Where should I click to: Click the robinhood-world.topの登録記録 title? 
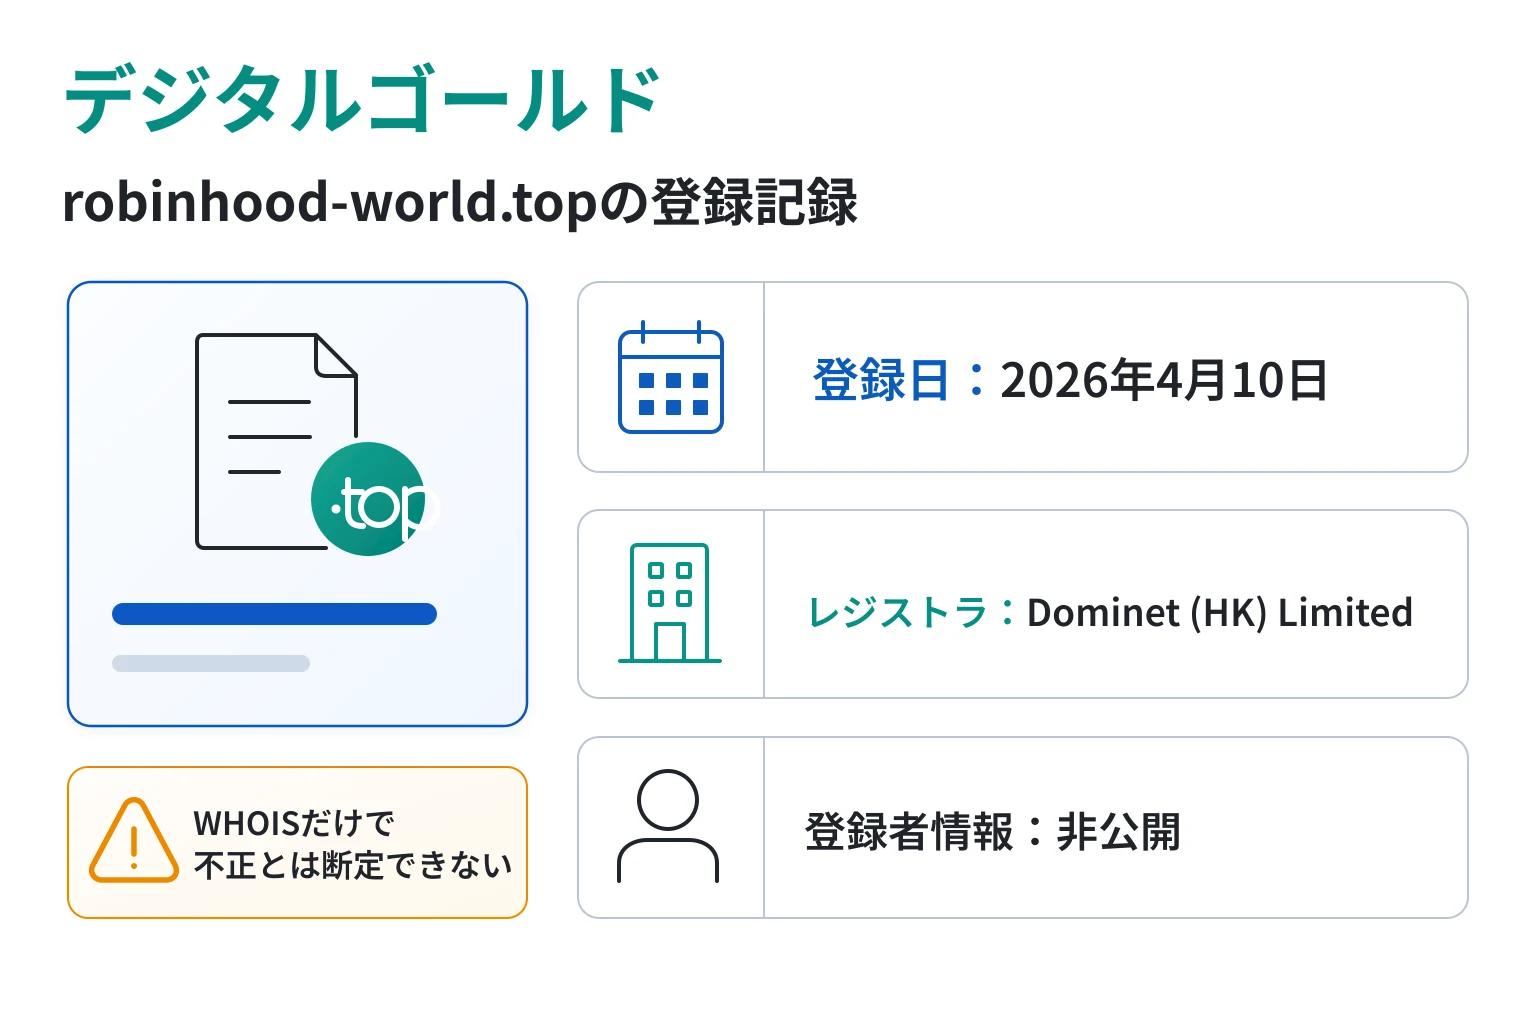pos(460,202)
